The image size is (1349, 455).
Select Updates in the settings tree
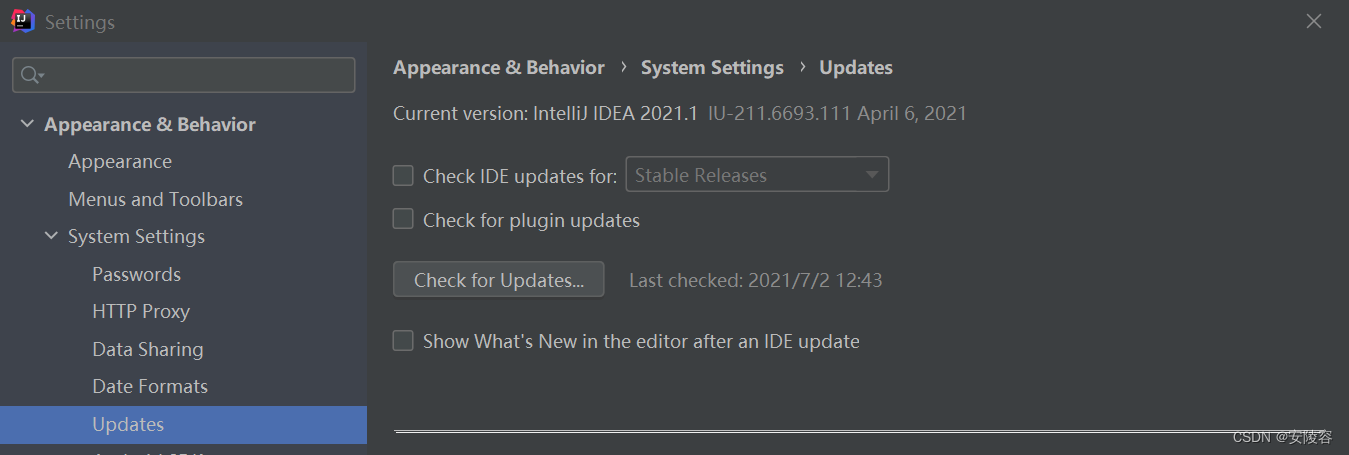[x=128, y=424]
